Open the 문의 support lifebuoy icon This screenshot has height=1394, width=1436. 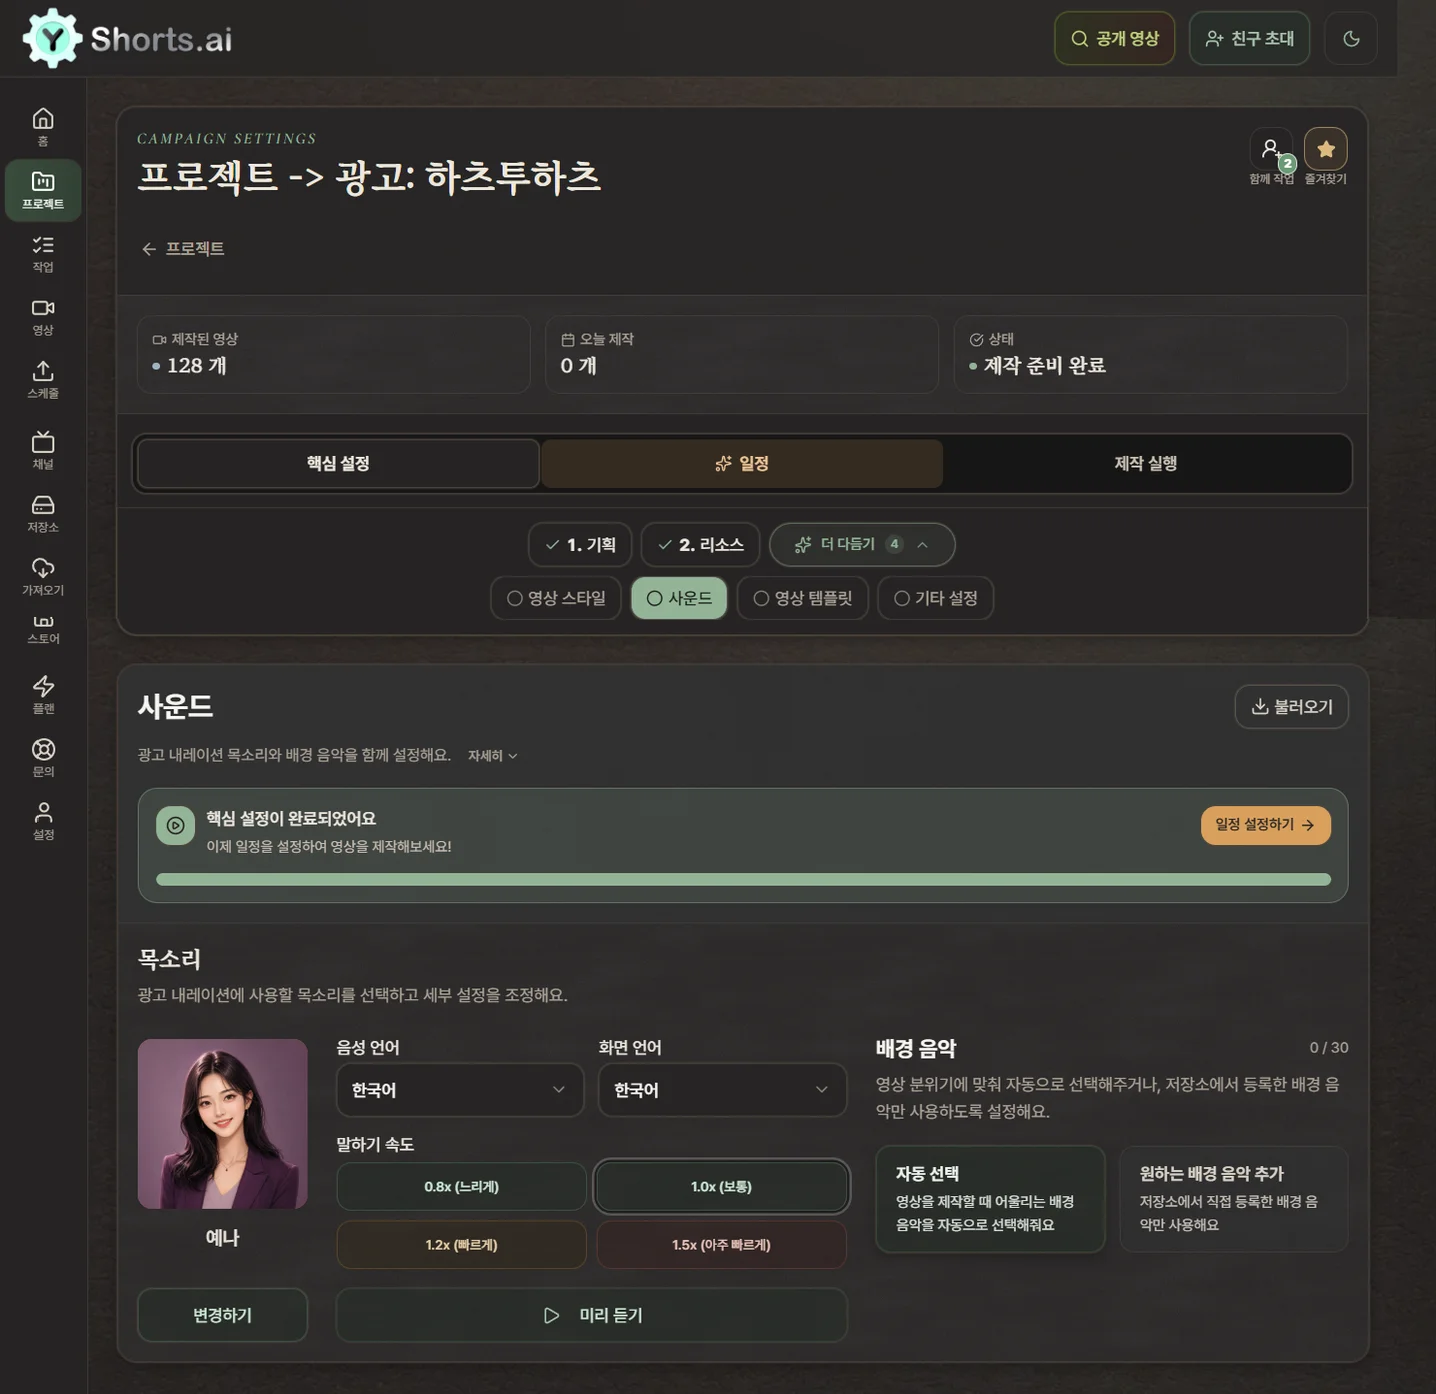tap(43, 757)
